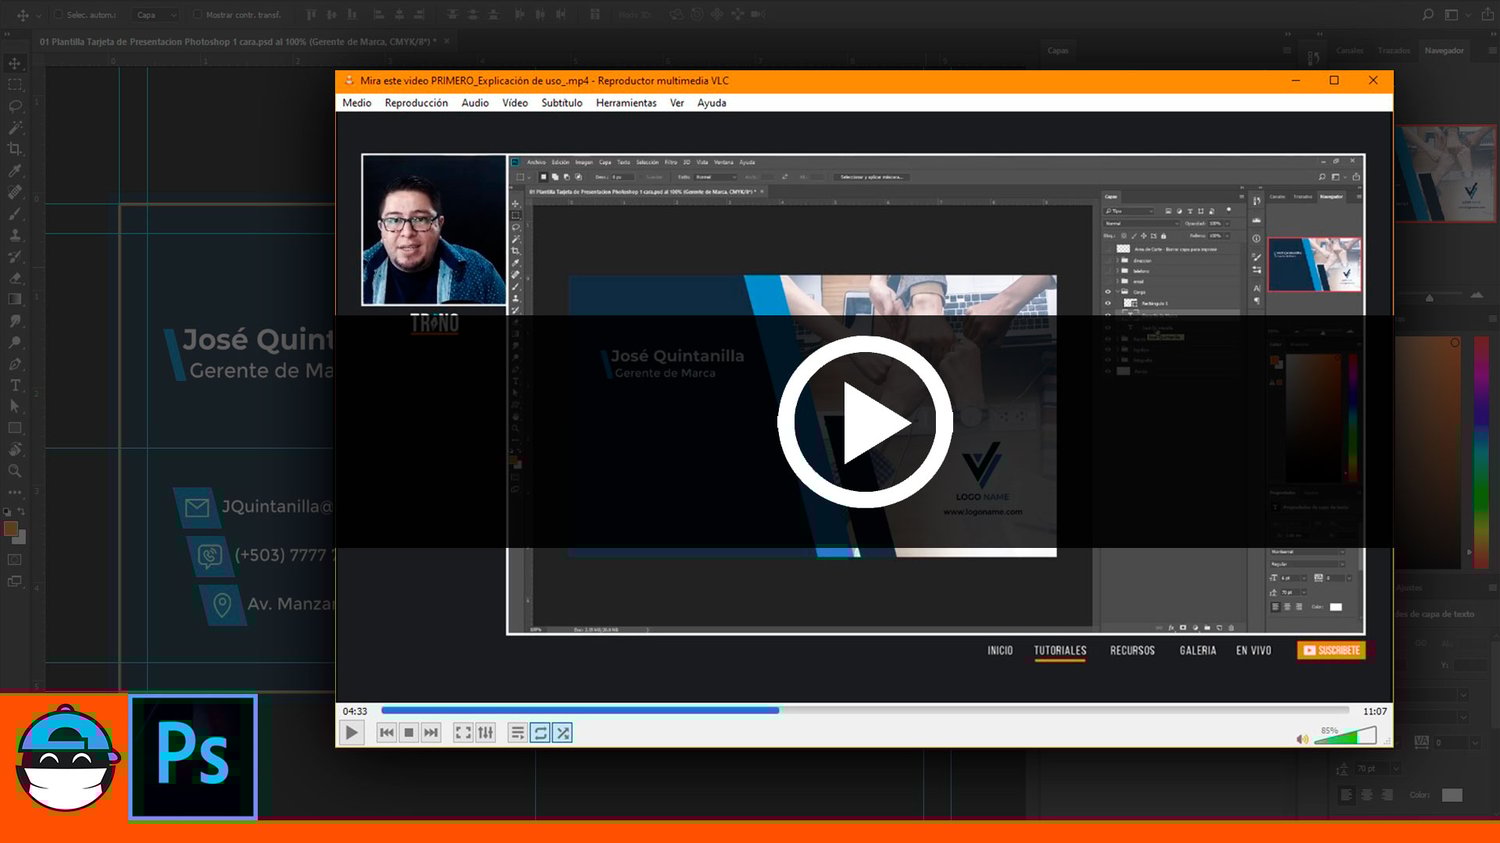Expand the telefono layer group in video

[1117, 271]
